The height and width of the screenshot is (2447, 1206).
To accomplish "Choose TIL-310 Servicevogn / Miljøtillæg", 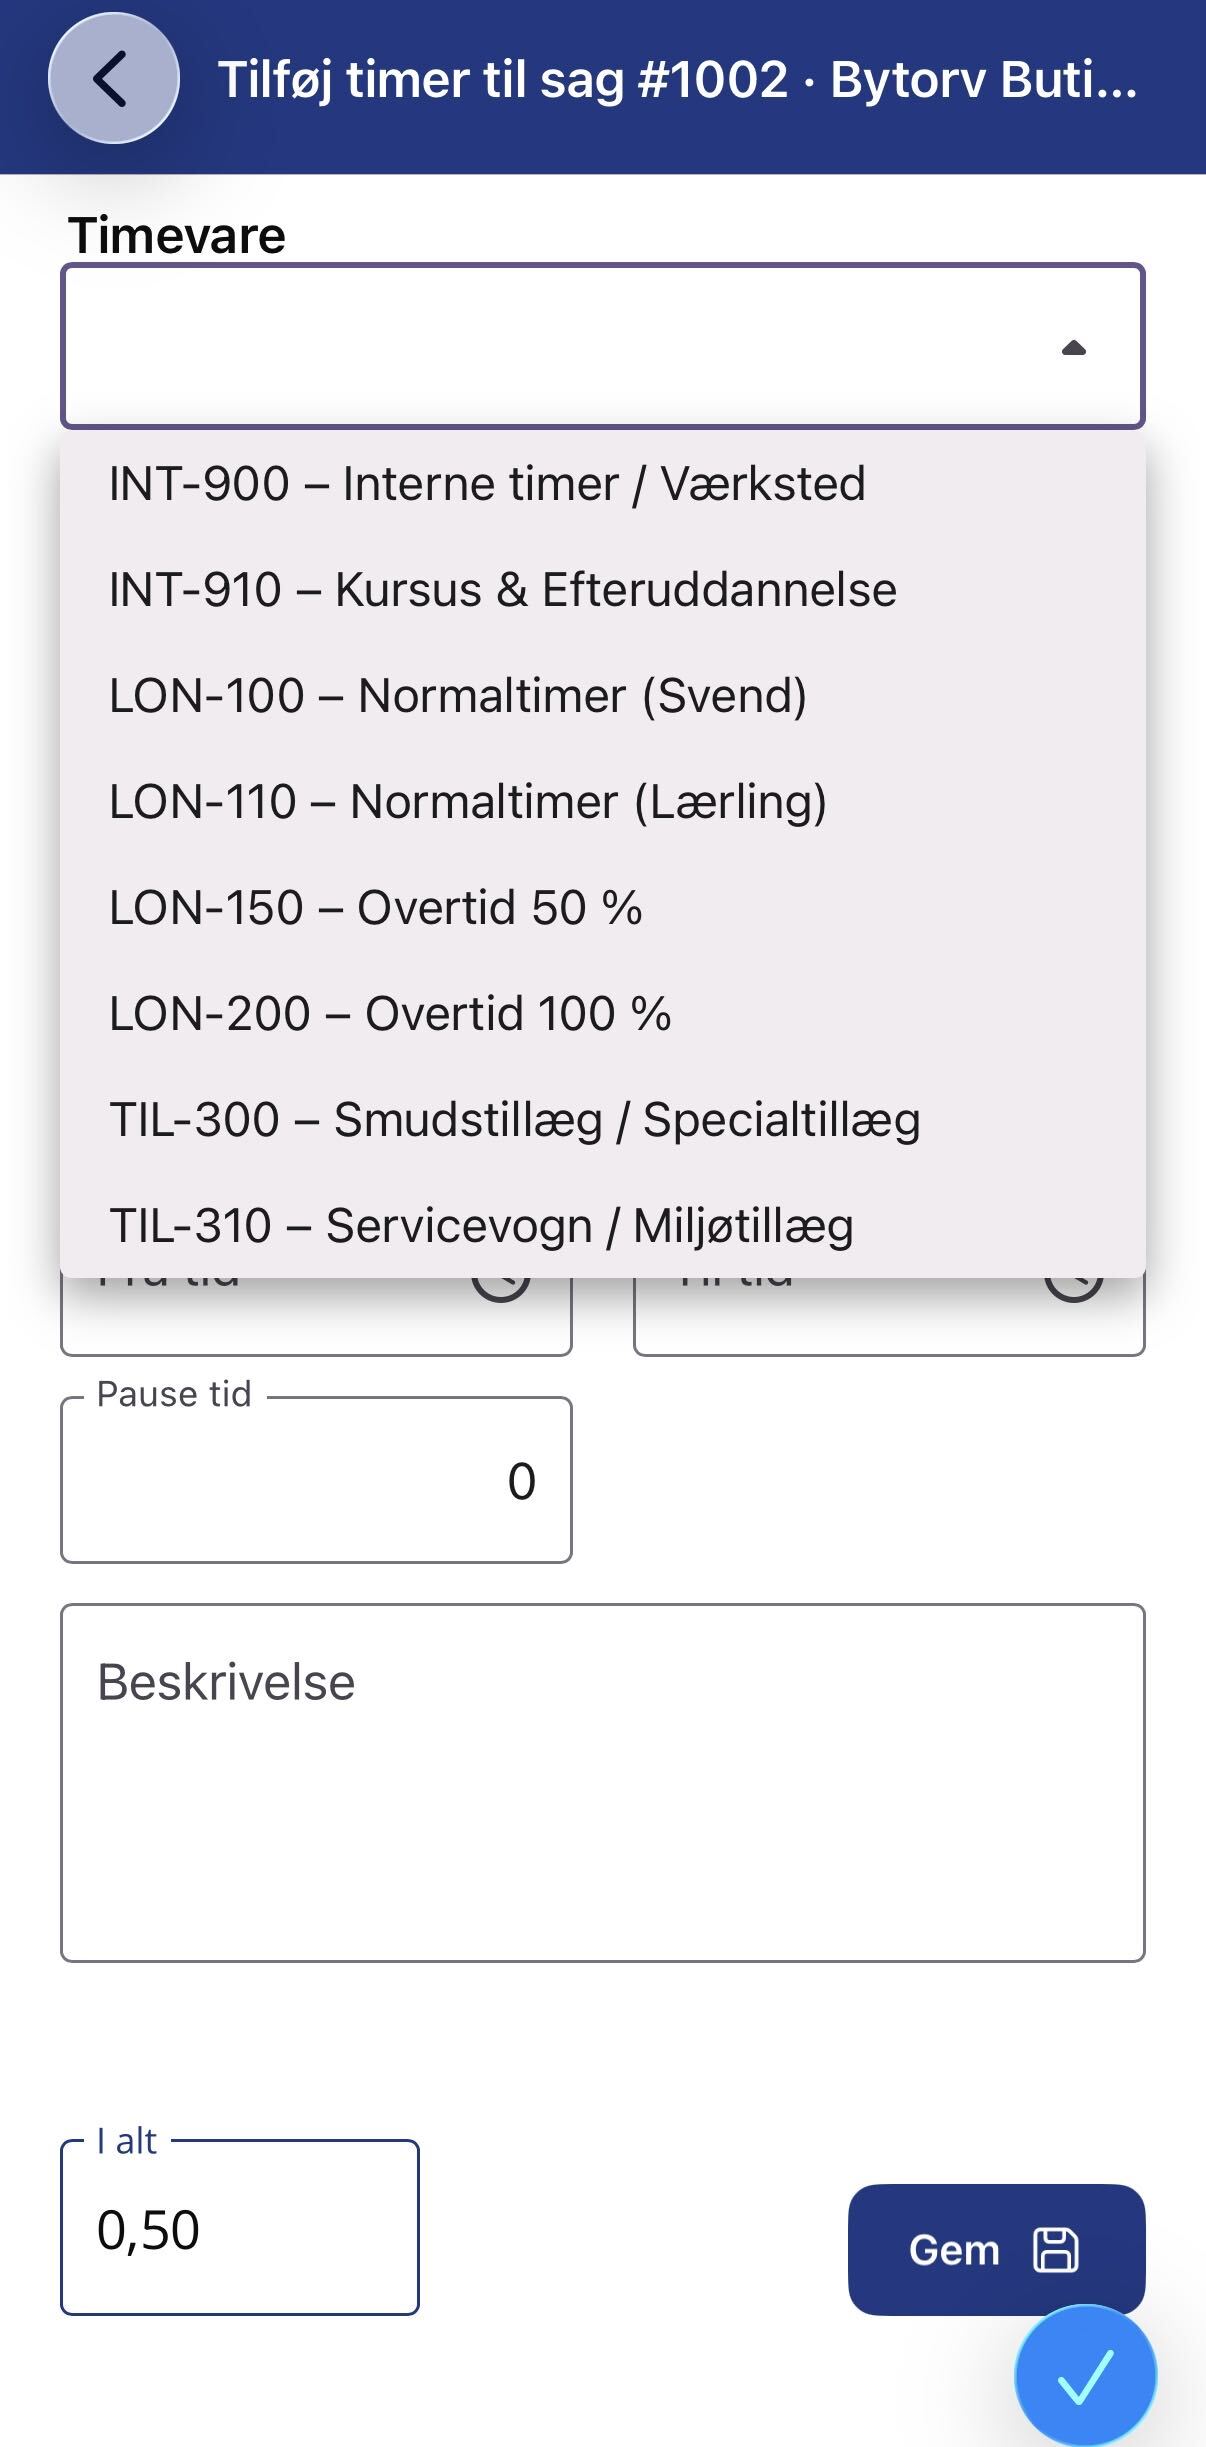I will pyautogui.click(x=603, y=1225).
